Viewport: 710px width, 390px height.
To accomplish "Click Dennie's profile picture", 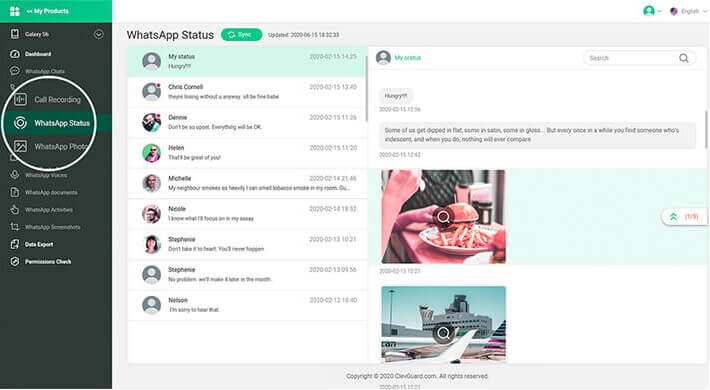I will point(151,122).
